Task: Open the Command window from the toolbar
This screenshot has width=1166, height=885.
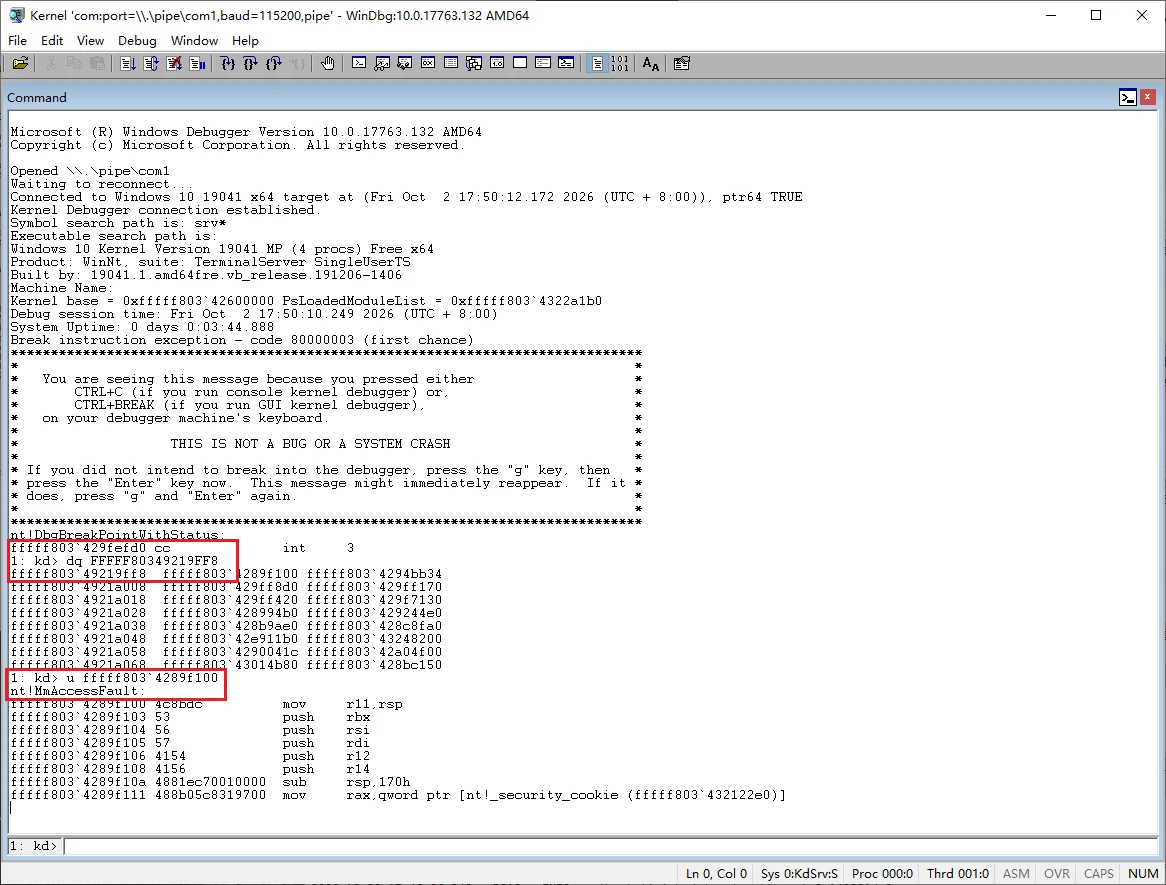Action: (359, 63)
